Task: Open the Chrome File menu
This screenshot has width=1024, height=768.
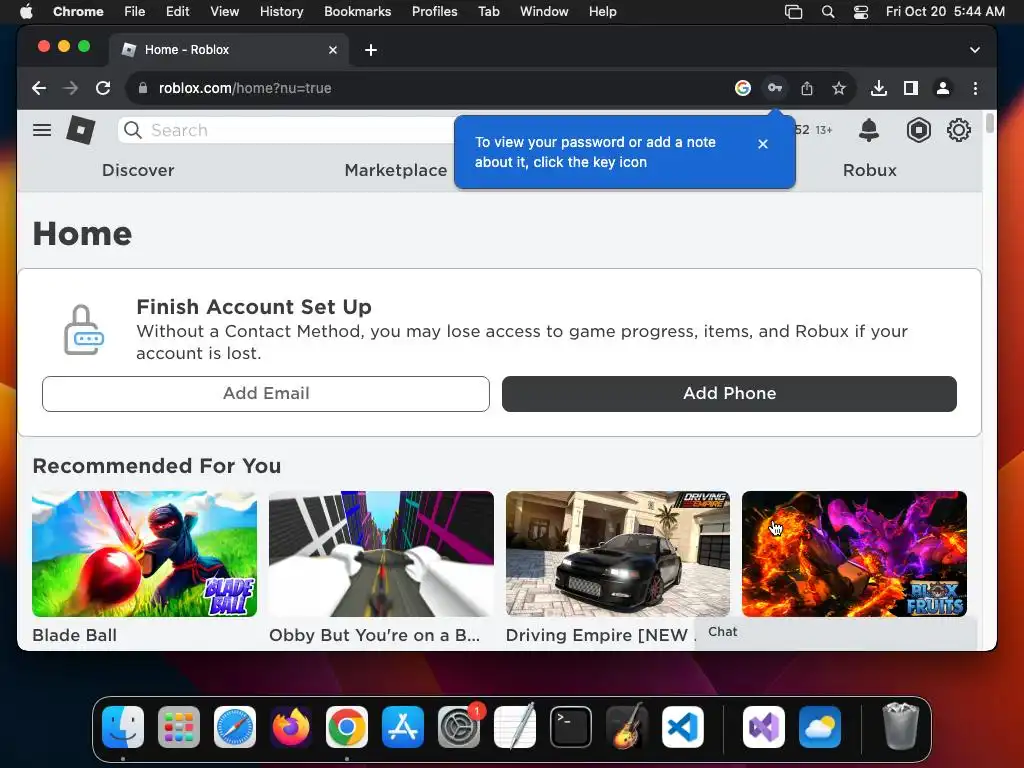Action: (x=135, y=11)
